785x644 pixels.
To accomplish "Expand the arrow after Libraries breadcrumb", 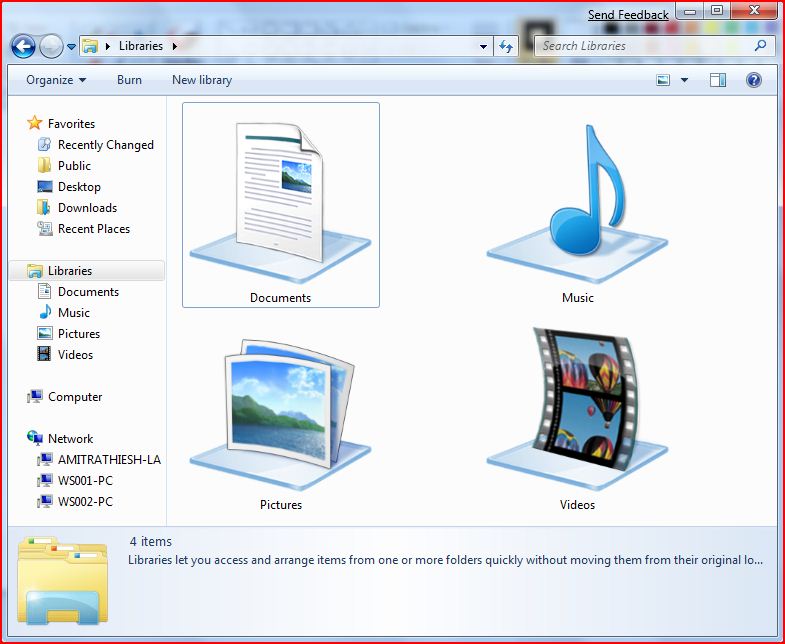I will (x=175, y=46).
